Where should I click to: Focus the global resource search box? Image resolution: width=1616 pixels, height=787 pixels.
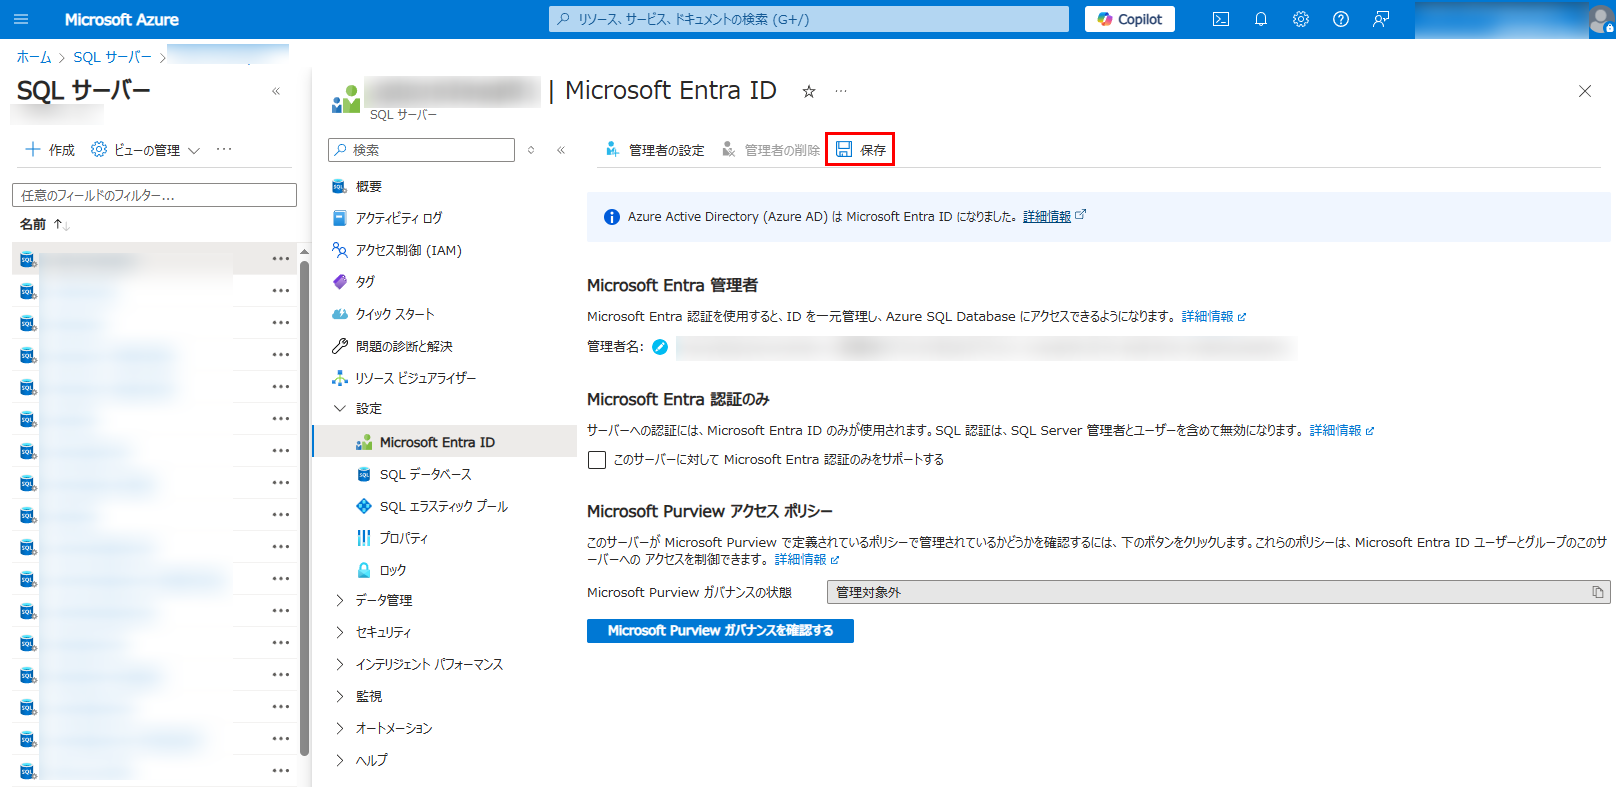tap(809, 19)
